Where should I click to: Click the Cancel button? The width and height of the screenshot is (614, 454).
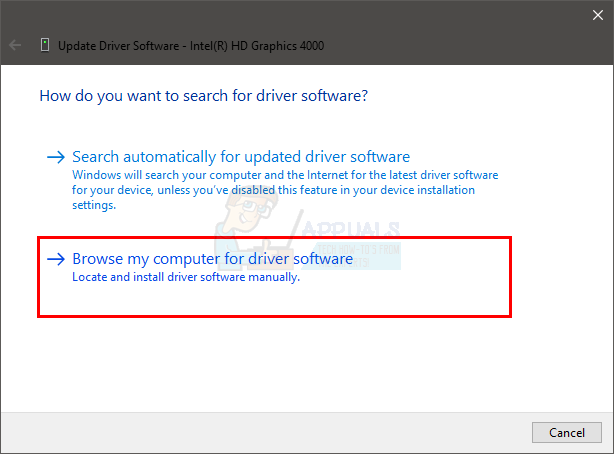tap(567, 432)
